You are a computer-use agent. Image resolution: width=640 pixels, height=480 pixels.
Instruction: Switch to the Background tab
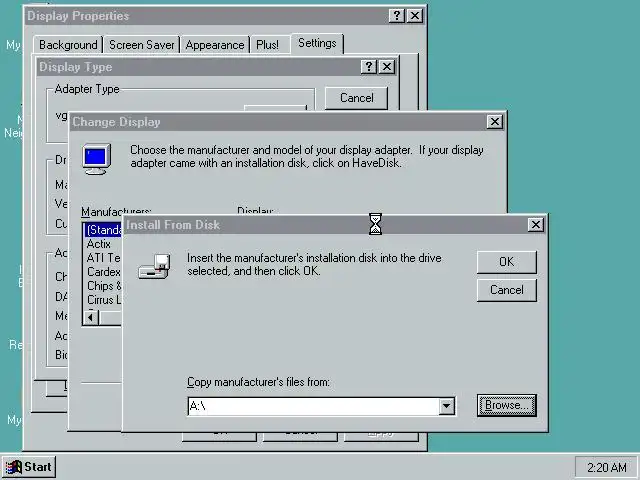[x=68, y=45]
